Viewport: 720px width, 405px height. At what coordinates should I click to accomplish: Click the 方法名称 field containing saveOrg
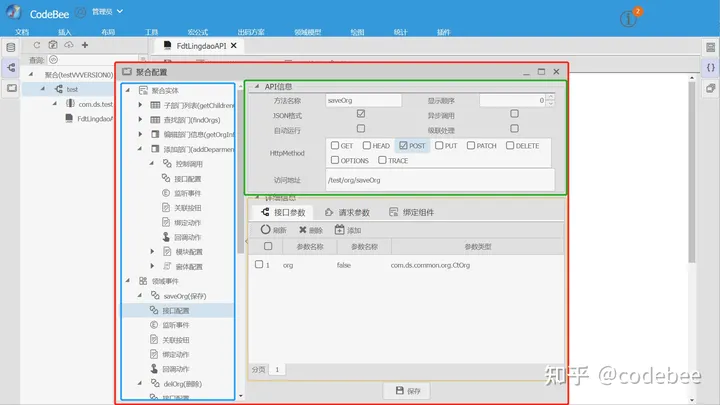[x=363, y=100]
